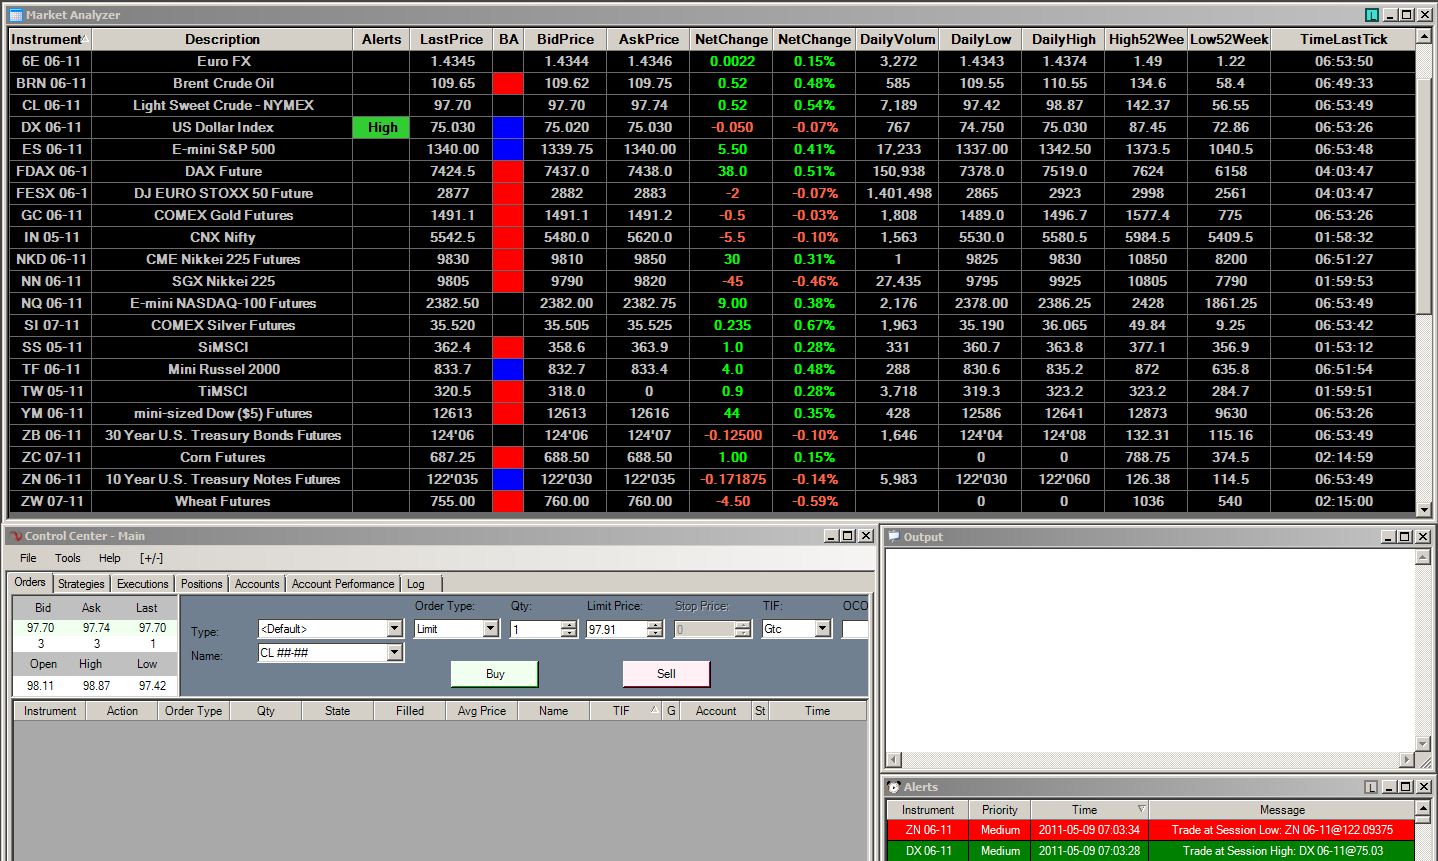Screen dimensions: 1438x861
Task: Select the Wheat Futures description cell
Action: click(x=222, y=501)
